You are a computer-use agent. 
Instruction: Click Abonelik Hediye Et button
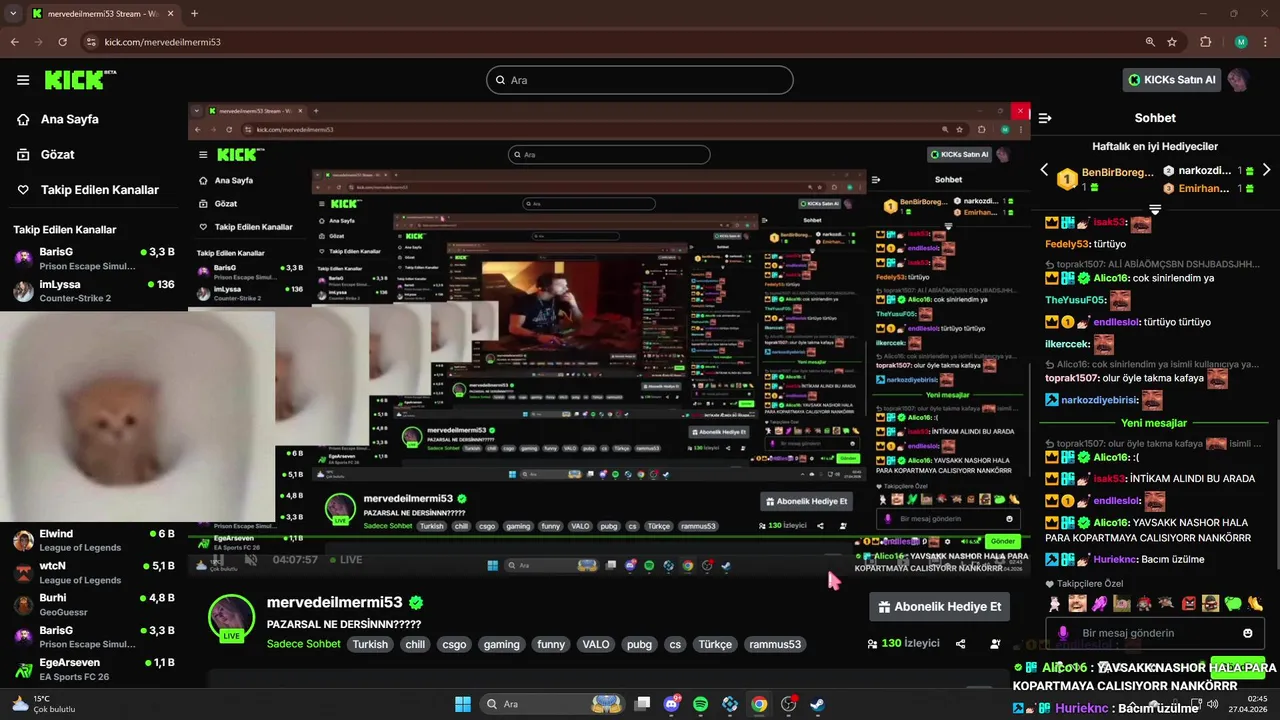tap(939, 606)
